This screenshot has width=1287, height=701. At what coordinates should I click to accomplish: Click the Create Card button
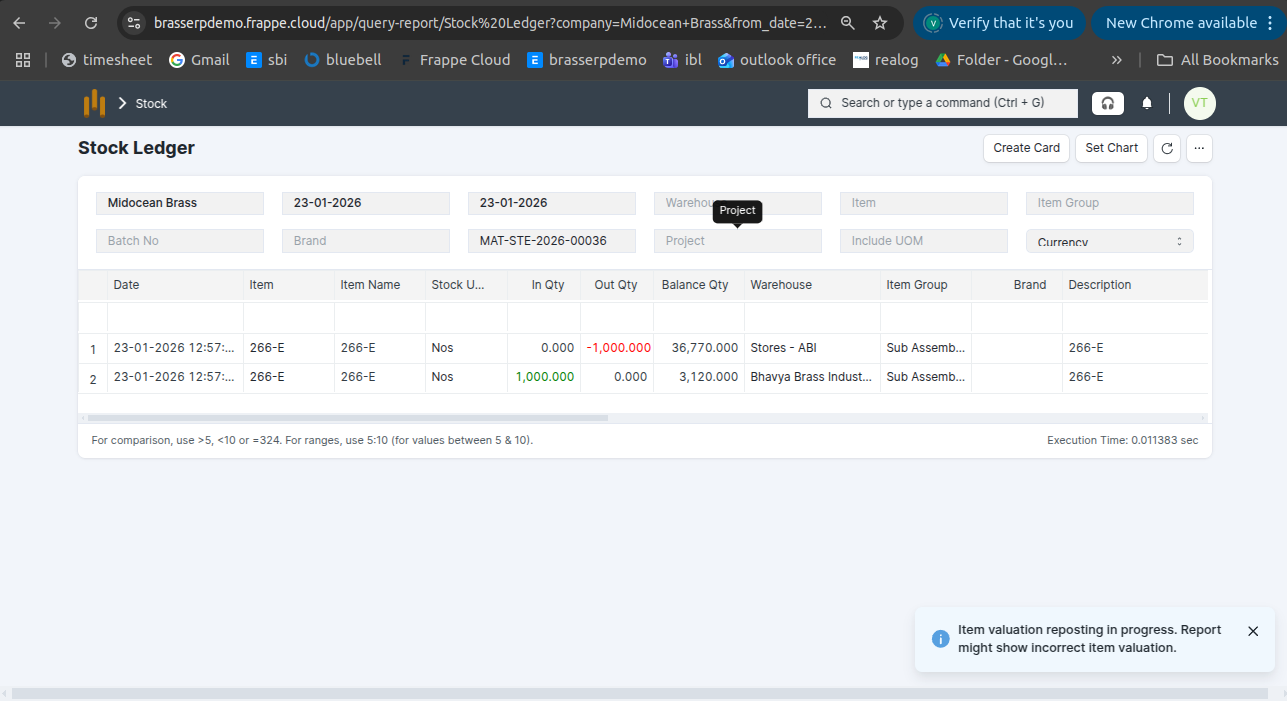1026,148
